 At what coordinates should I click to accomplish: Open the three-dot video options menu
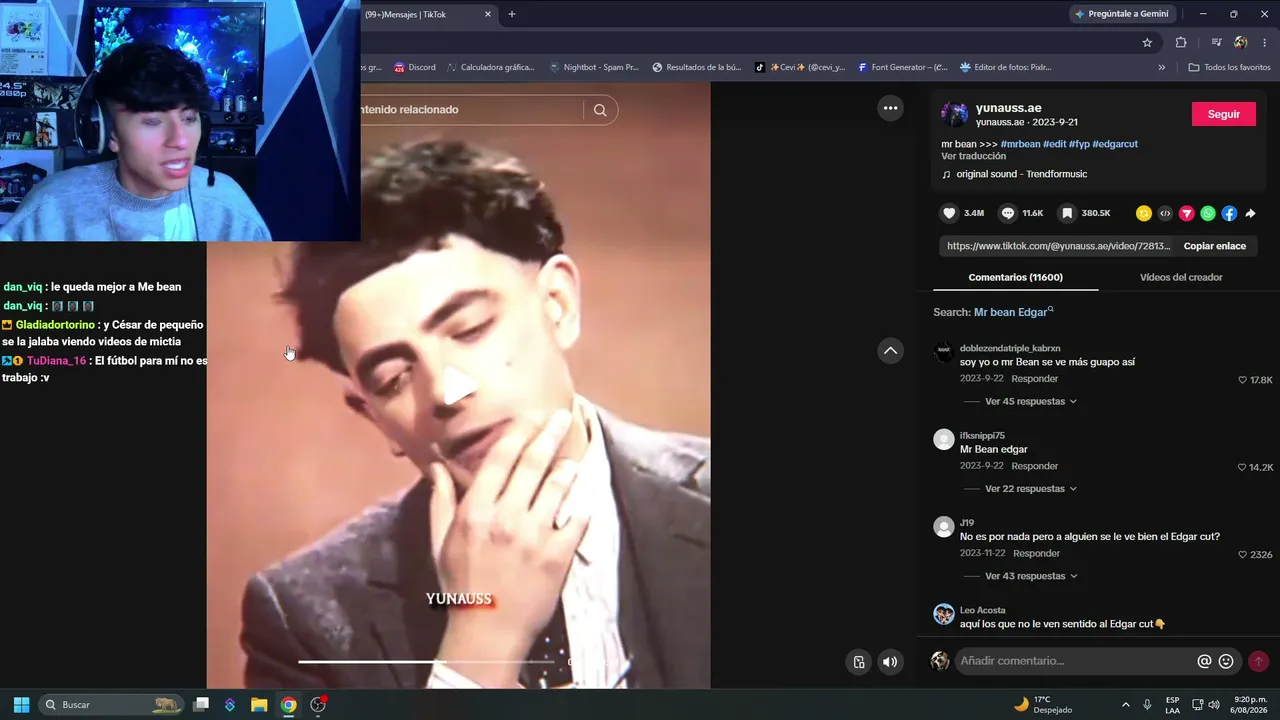890,108
